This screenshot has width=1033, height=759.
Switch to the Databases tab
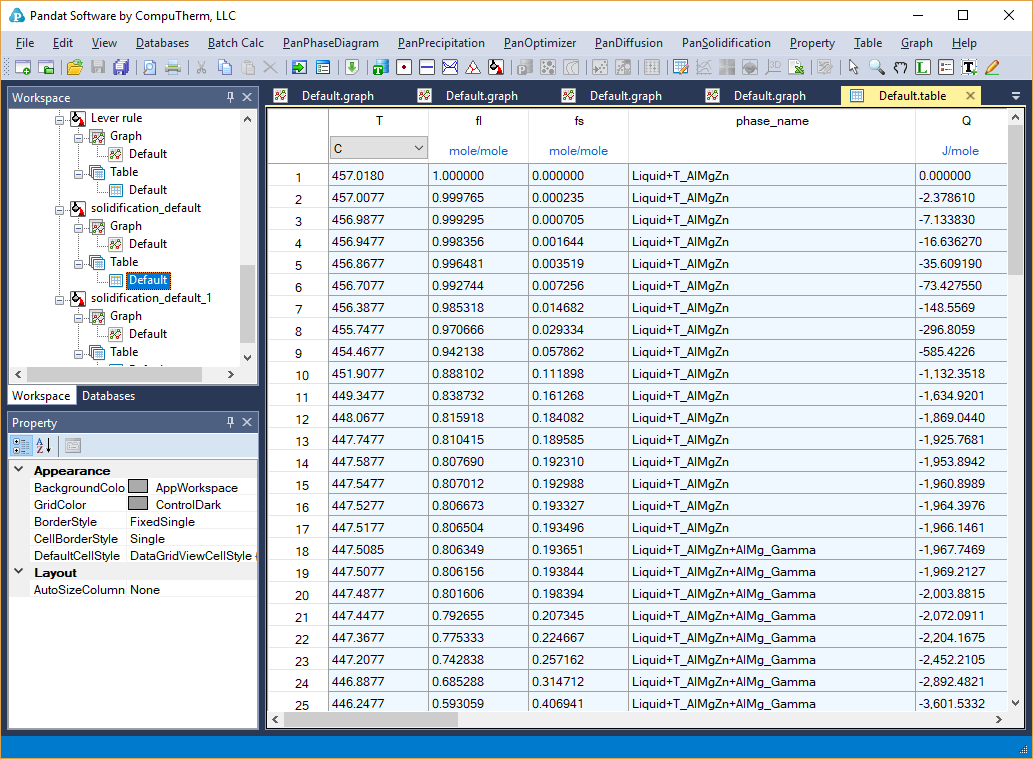(108, 396)
